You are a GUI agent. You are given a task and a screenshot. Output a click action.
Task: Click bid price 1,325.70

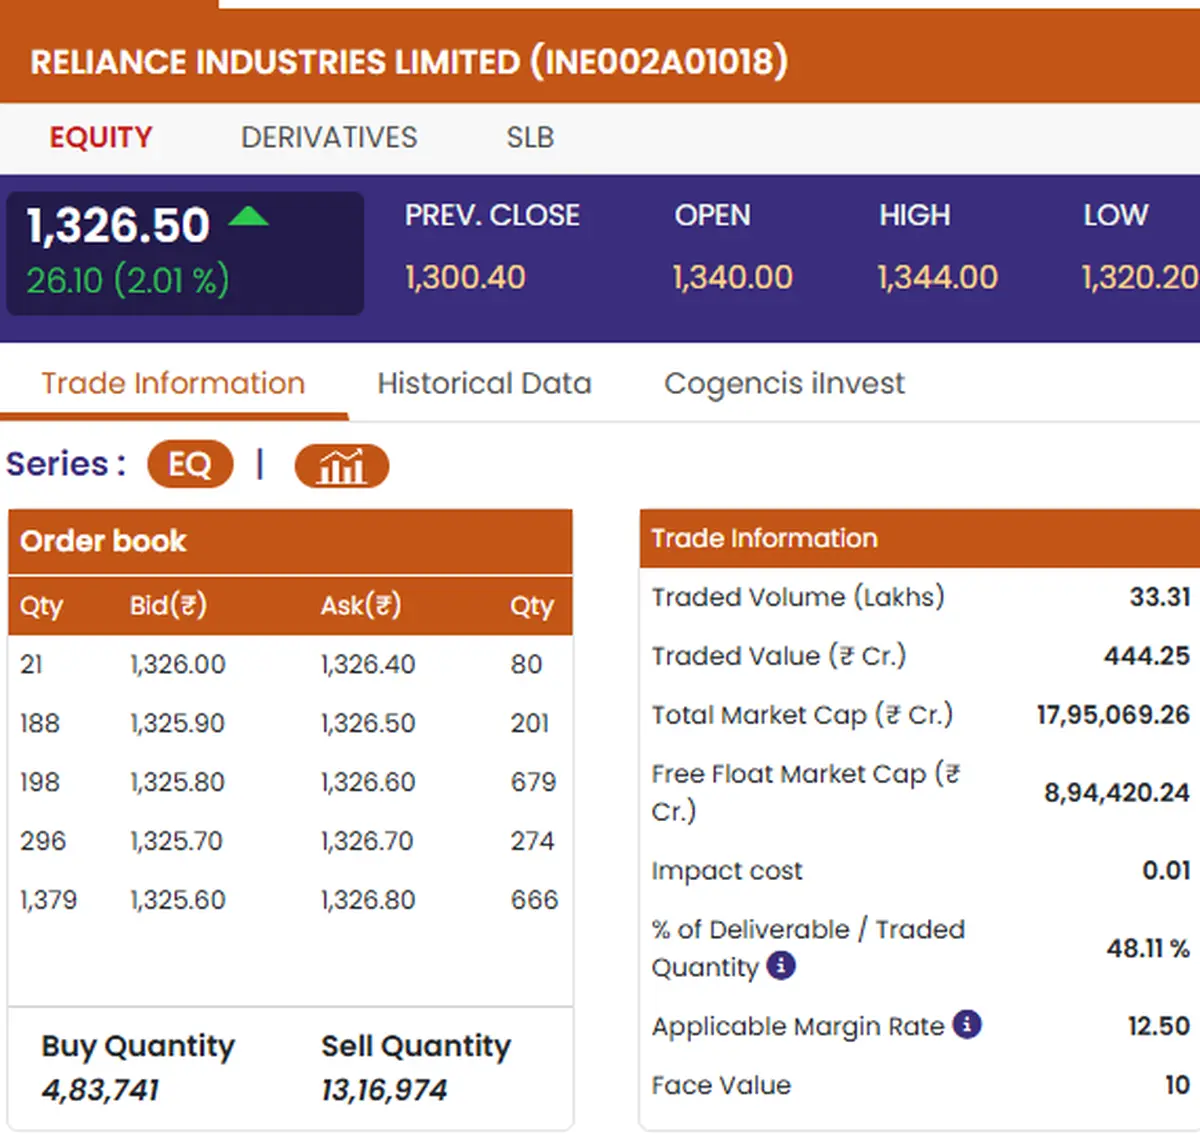click(177, 841)
